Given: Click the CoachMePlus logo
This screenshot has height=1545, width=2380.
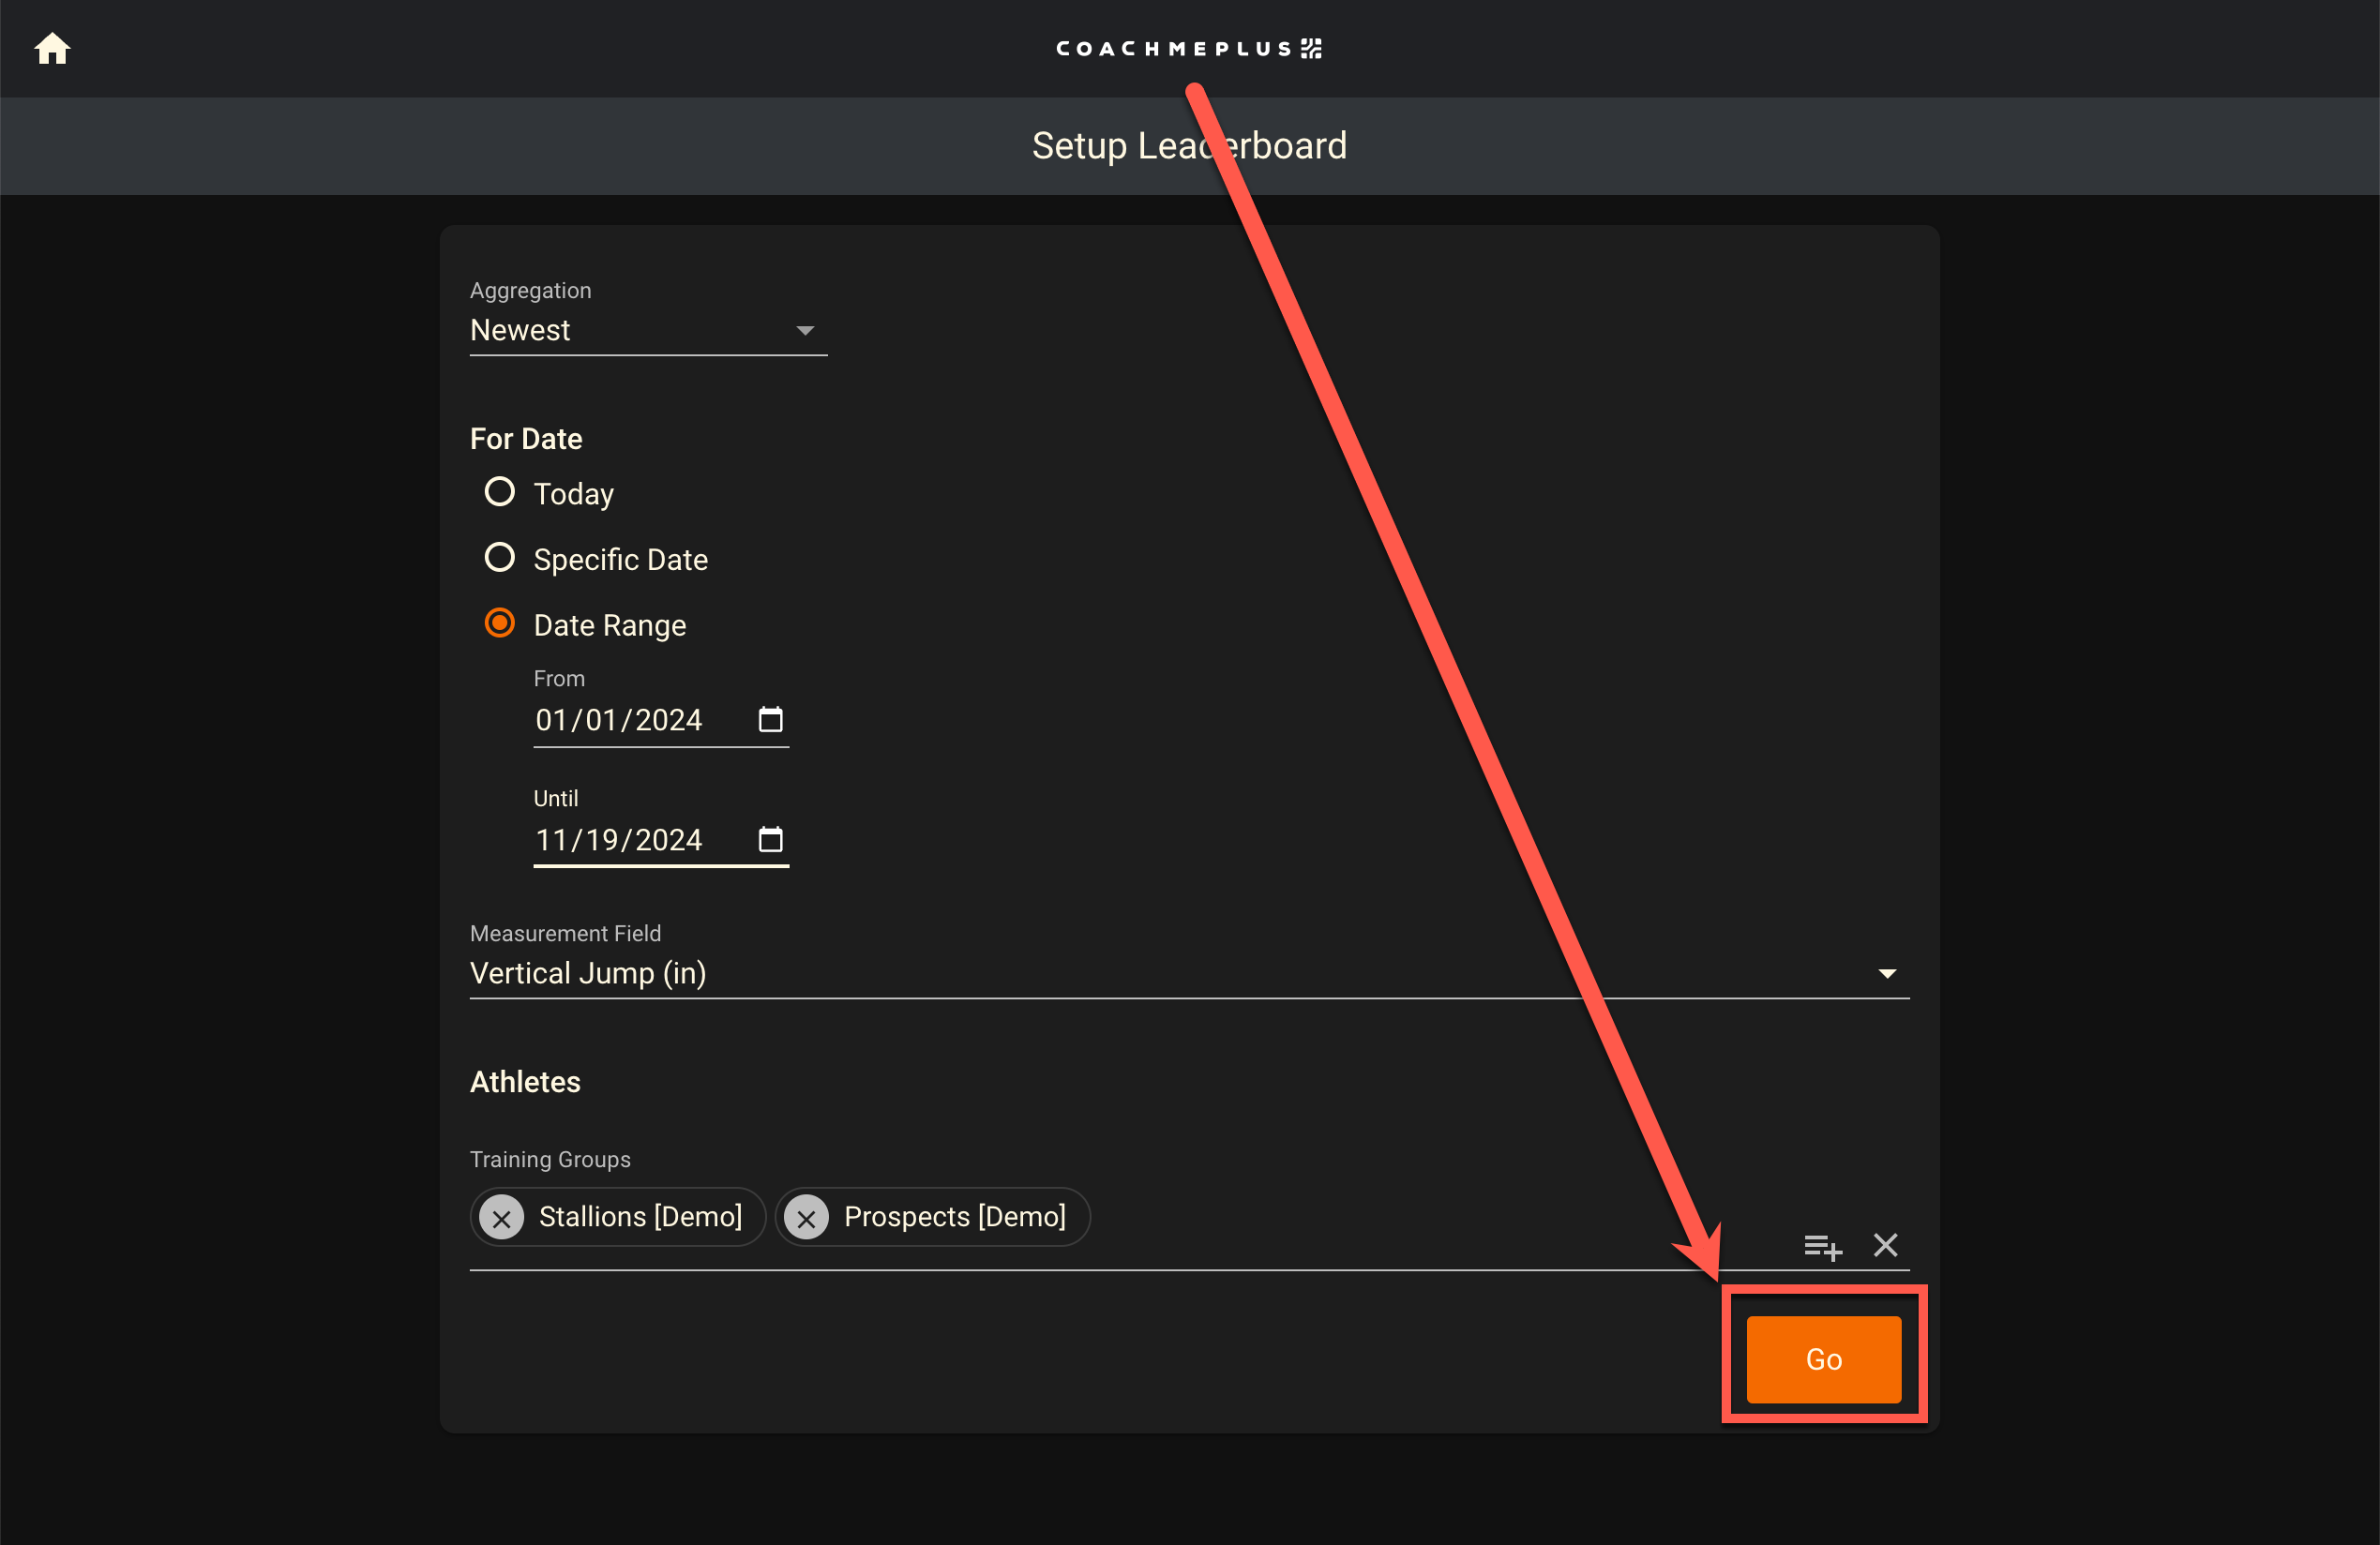Looking at the screenshot, I should click(1189, 48).
